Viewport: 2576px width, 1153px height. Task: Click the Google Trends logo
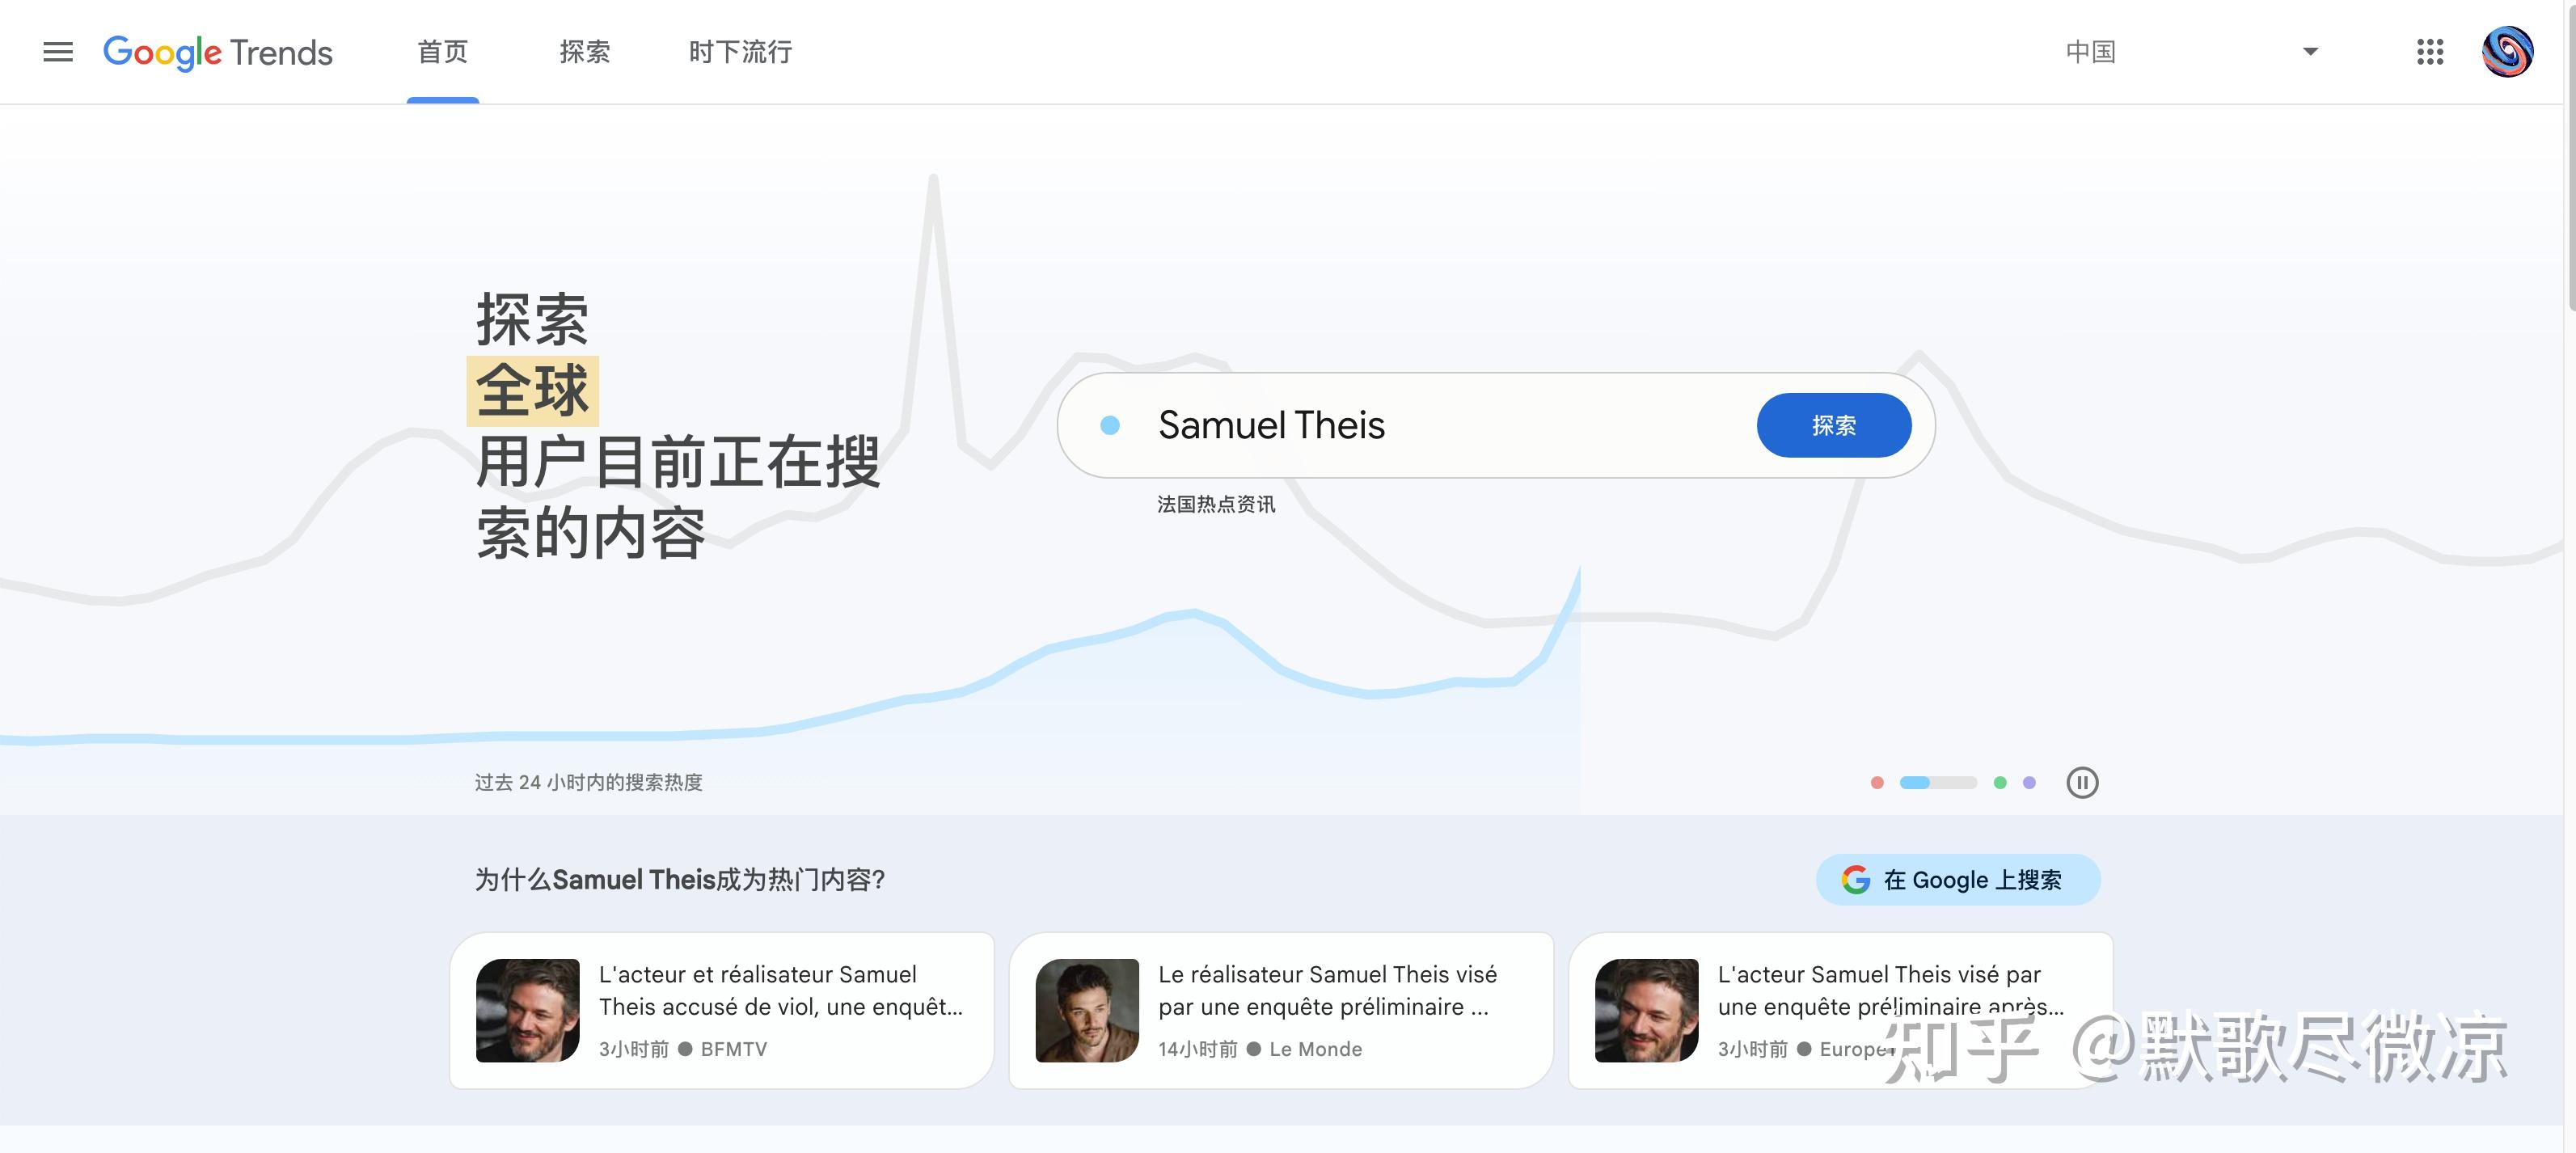(x=218, y=52)
